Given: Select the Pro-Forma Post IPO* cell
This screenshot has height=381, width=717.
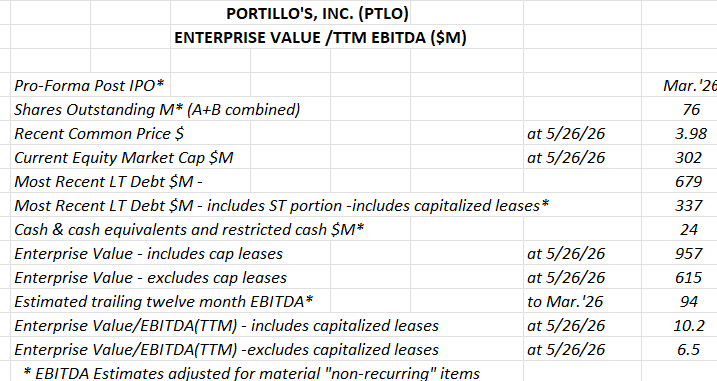Looking at the screenshot, I should coord(89,86).
